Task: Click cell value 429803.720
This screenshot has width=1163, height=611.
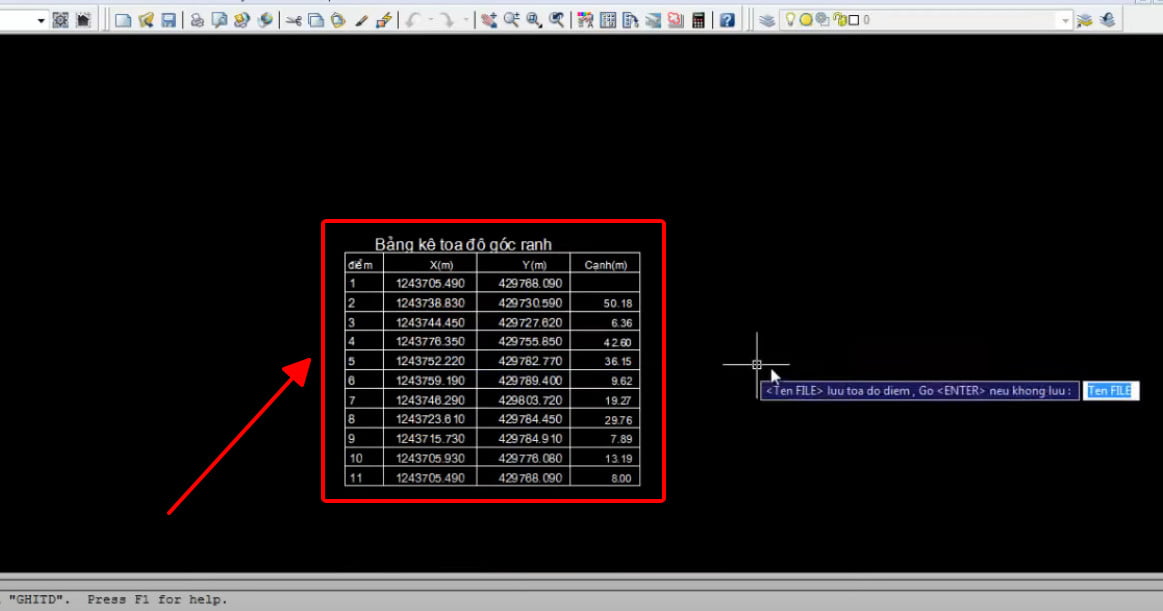Action: tap(530, 400)
